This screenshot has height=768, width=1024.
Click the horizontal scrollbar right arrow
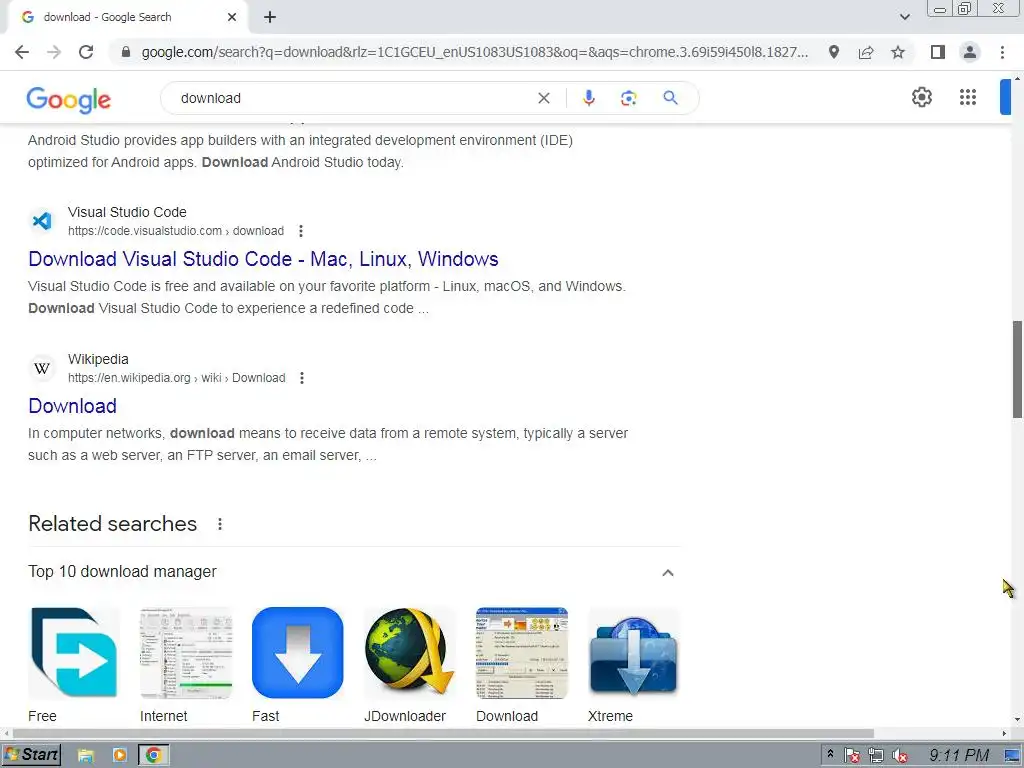(1004, 733)
